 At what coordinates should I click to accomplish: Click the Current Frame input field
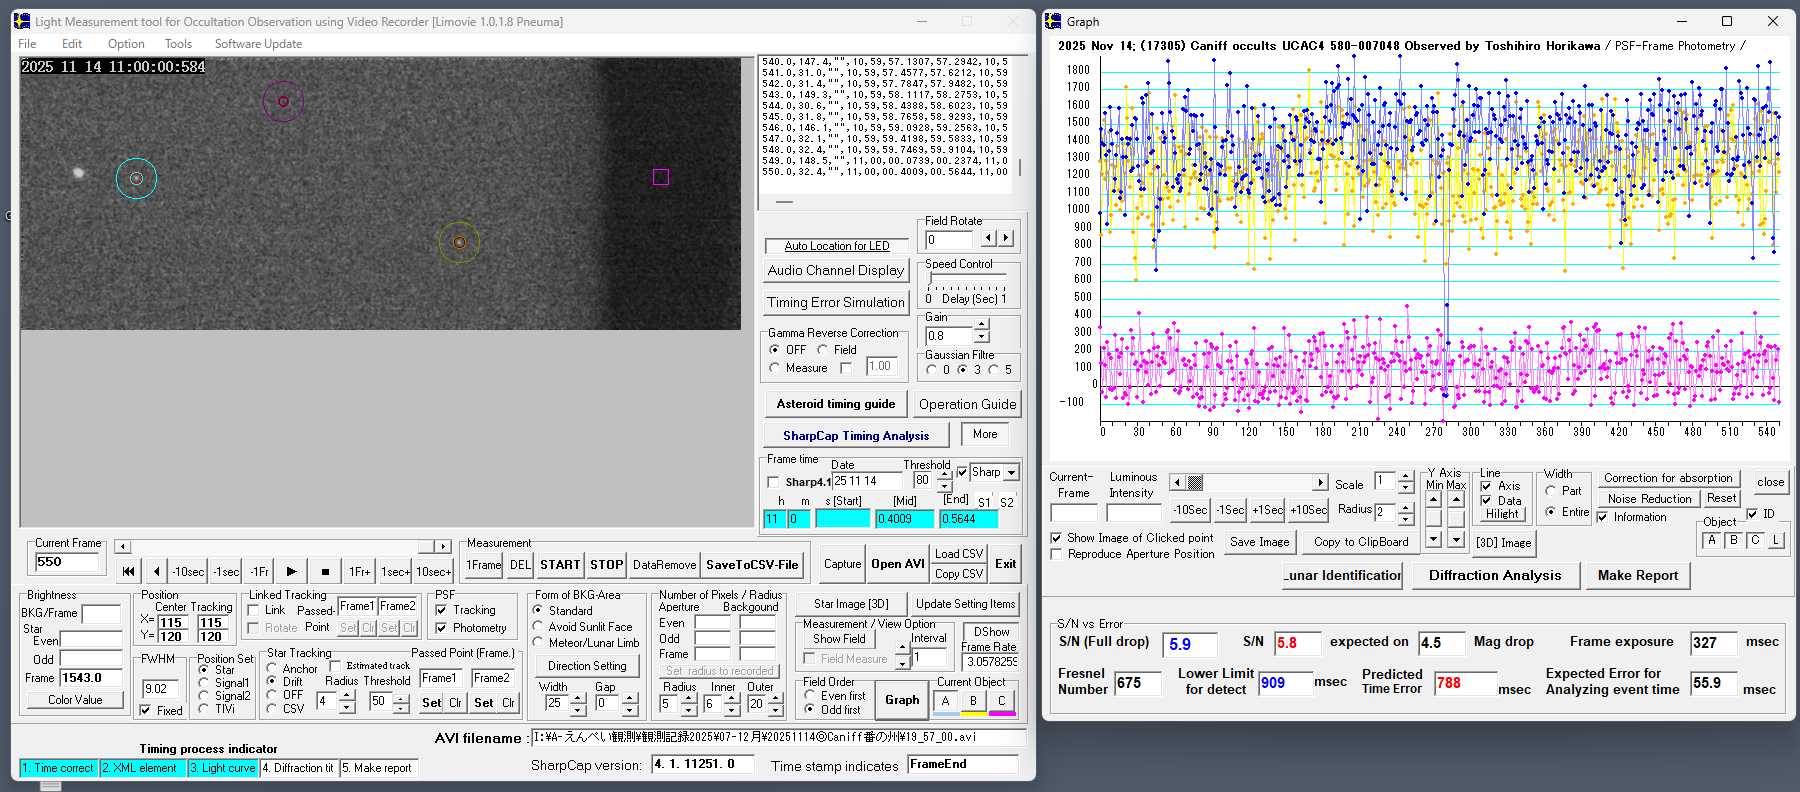[x=68, y=562]
